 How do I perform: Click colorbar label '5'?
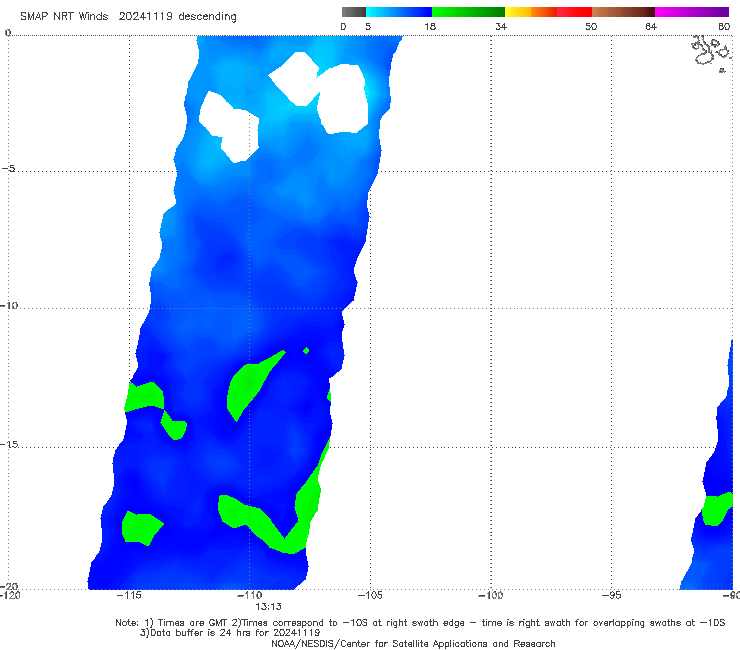coord(368,26)
